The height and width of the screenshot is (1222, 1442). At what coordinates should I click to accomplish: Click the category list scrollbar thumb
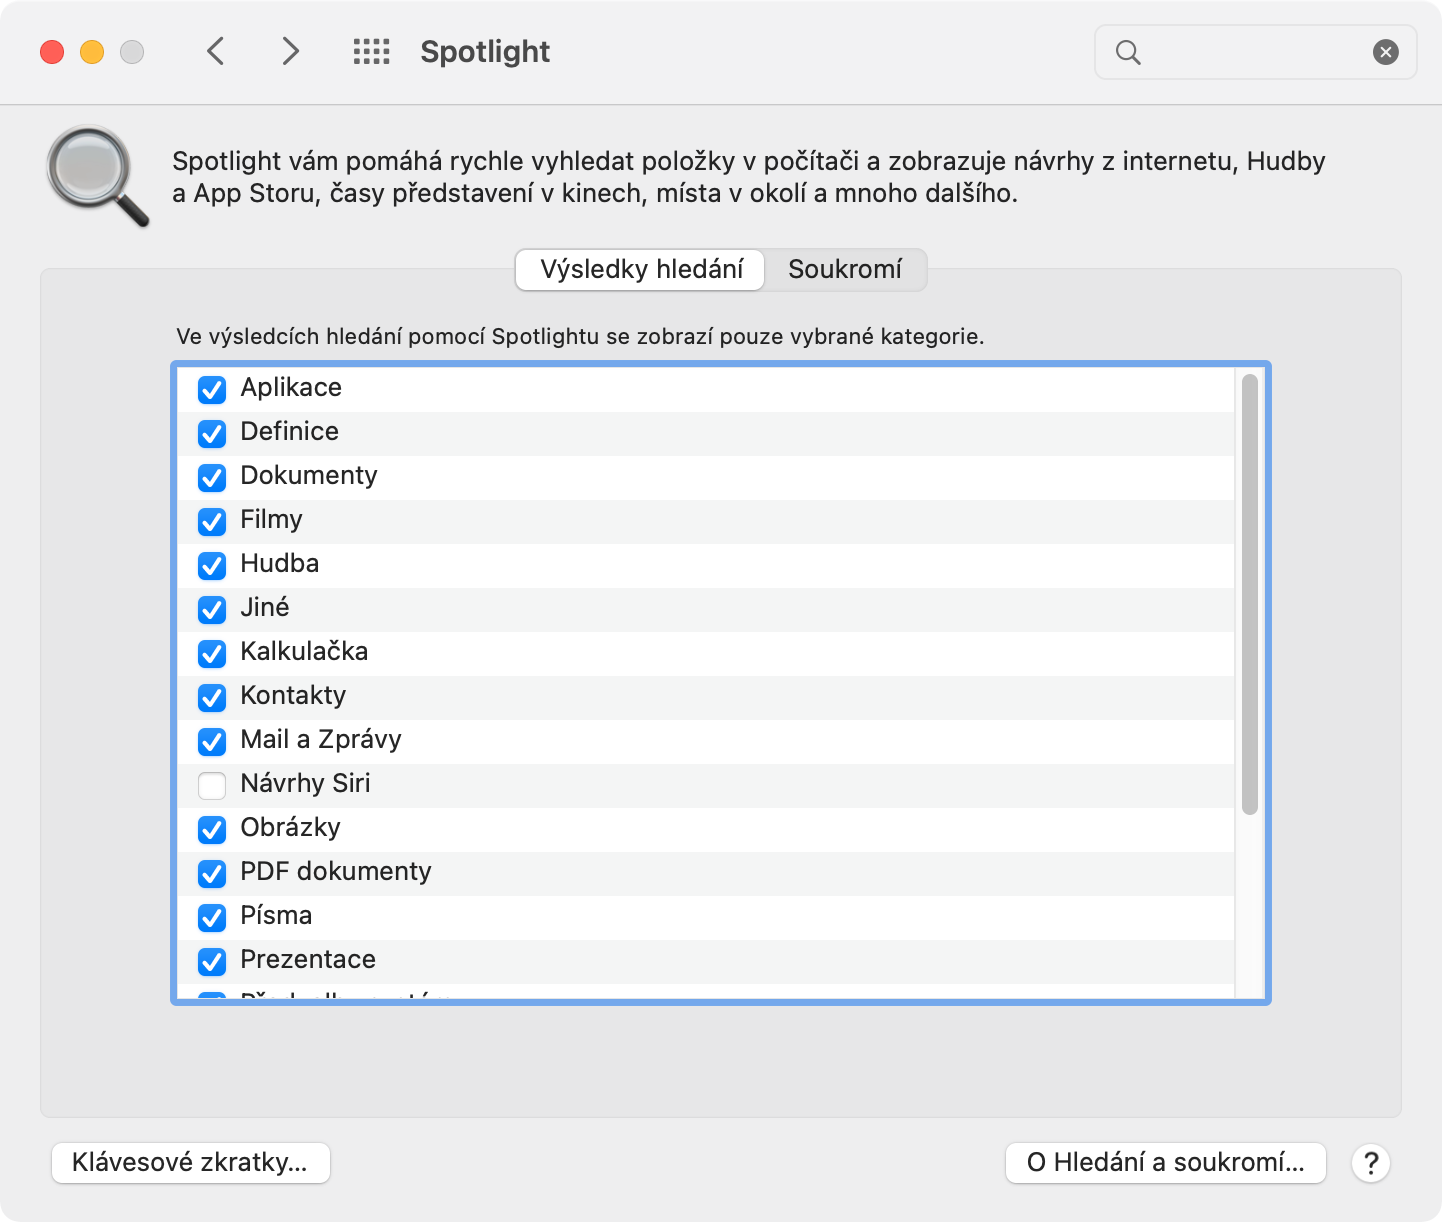coord(1249,594)
